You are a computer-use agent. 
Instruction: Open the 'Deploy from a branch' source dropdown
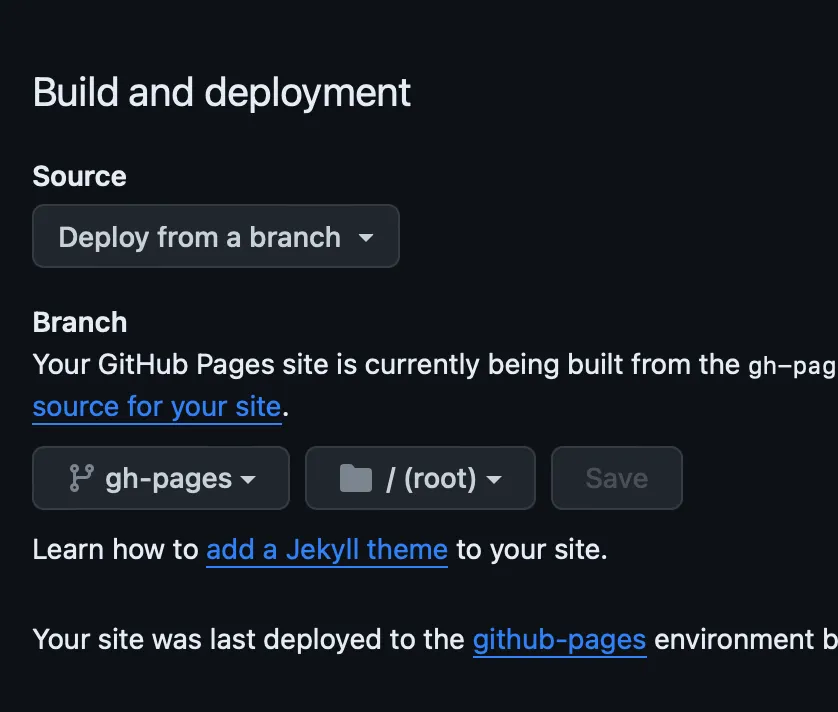pos(215,236)
